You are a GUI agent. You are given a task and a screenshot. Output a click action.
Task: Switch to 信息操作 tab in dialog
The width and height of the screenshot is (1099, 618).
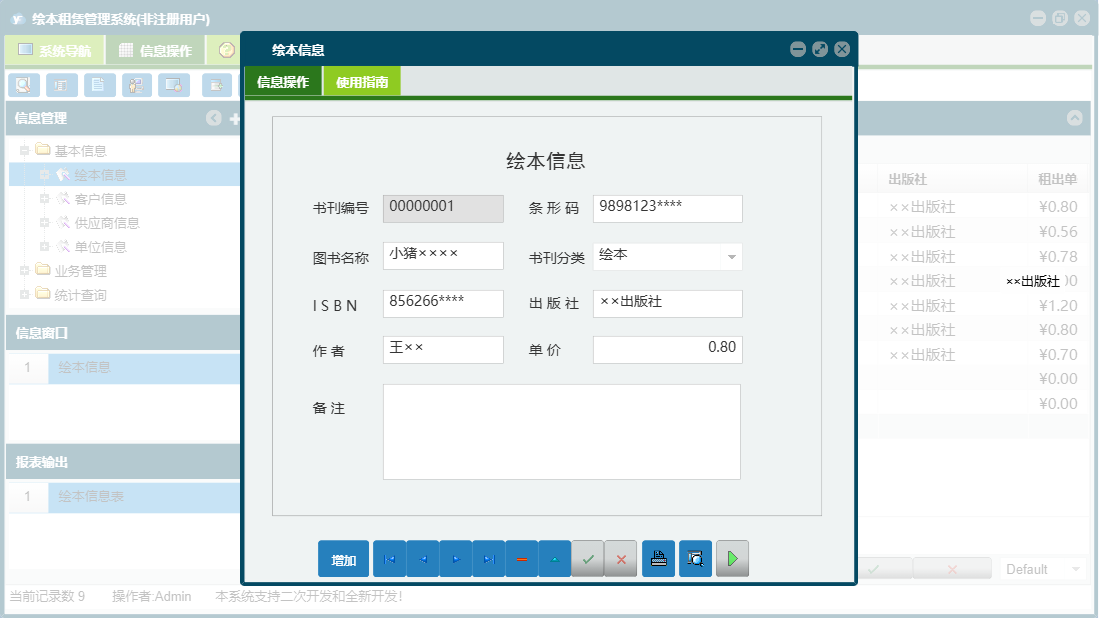(x=283, y=82)
